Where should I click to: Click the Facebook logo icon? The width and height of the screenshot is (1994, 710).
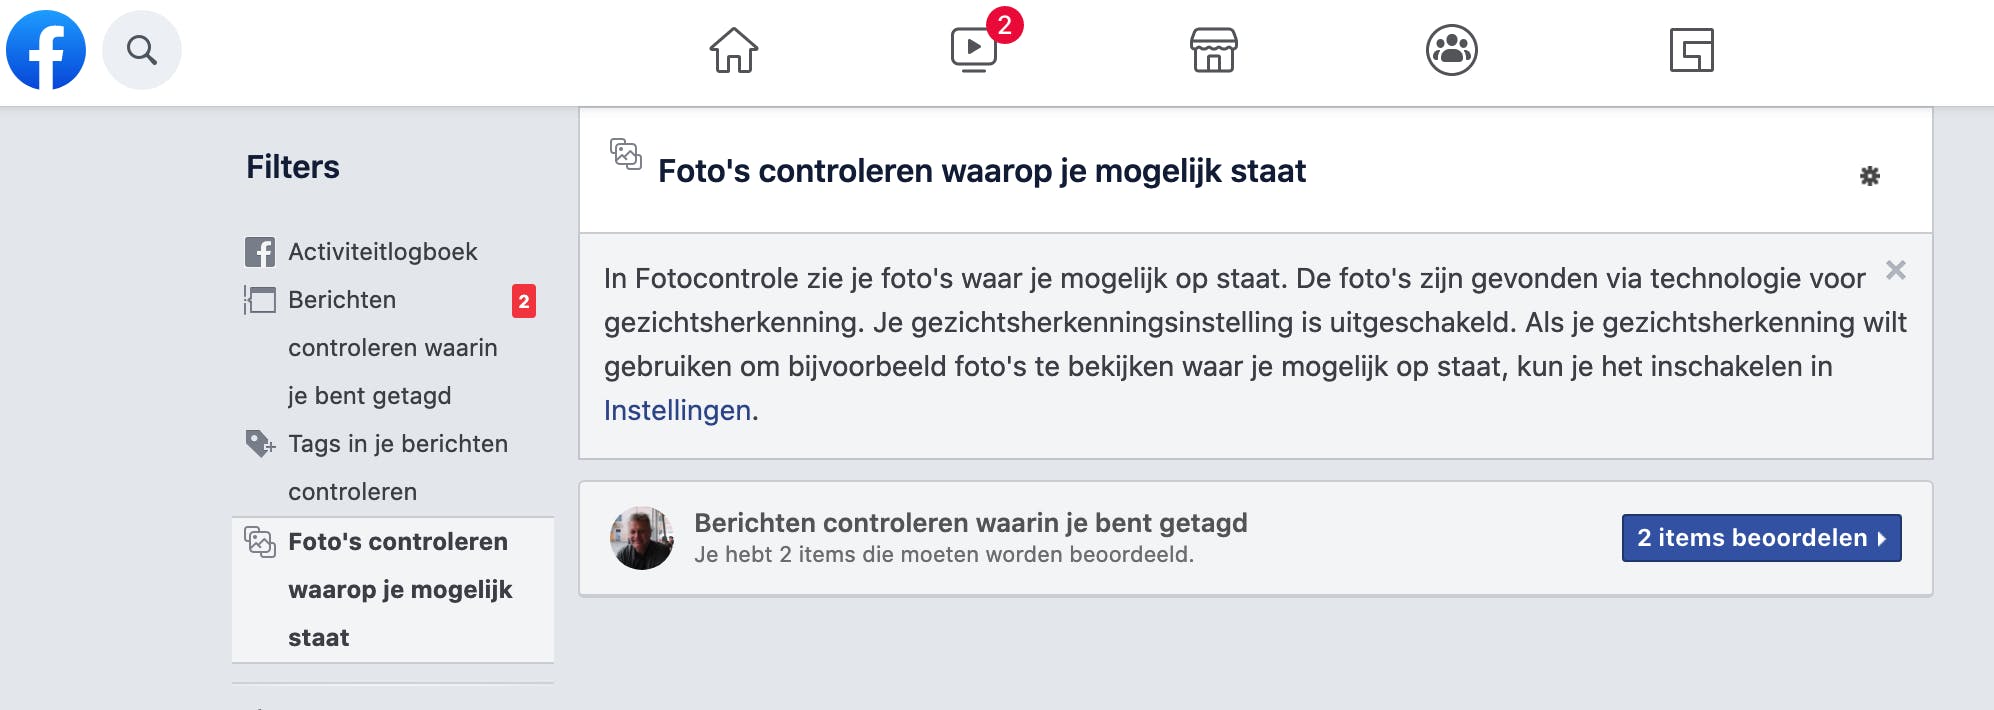click(x=46, y=50)
